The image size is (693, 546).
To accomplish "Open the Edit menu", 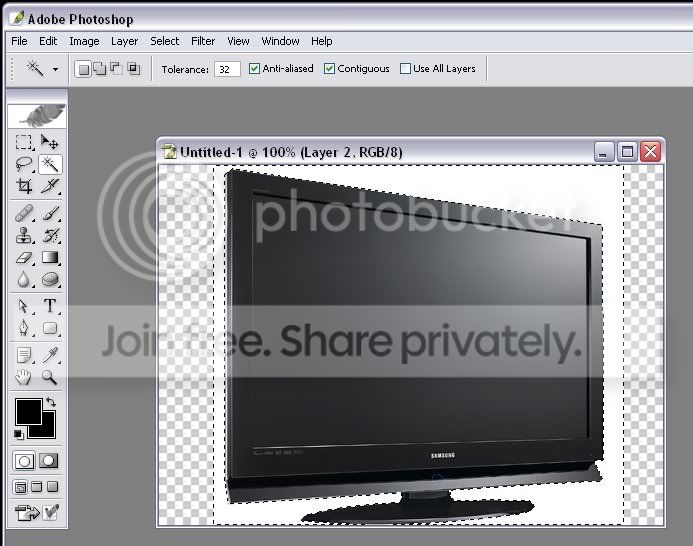I will (48, 41).
